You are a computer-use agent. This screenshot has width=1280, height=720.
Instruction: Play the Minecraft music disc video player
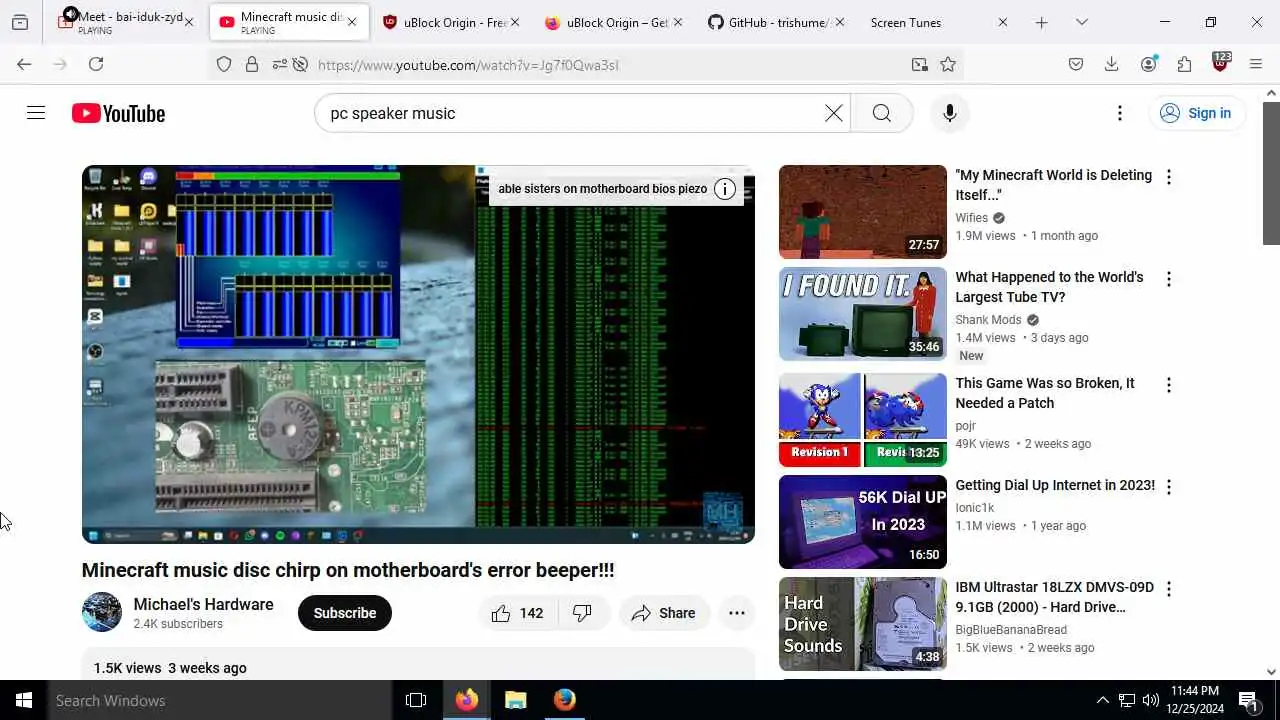tap(418, 354)
